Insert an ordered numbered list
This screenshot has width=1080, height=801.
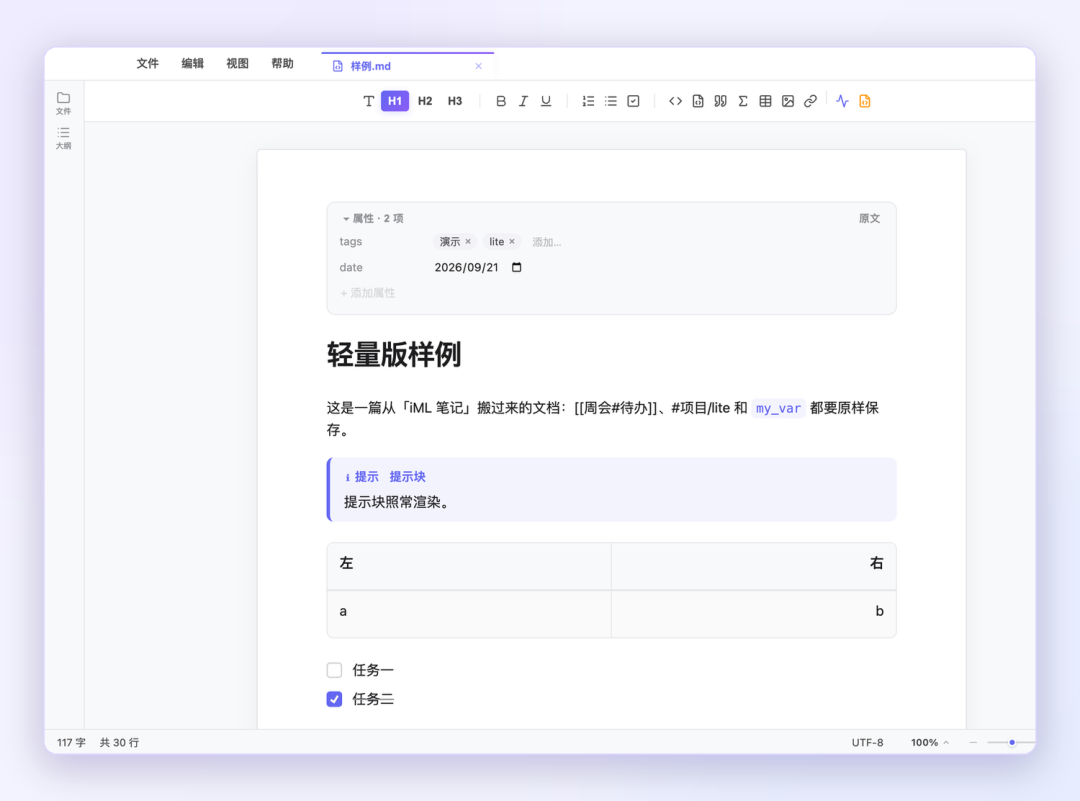coord(588,101)
